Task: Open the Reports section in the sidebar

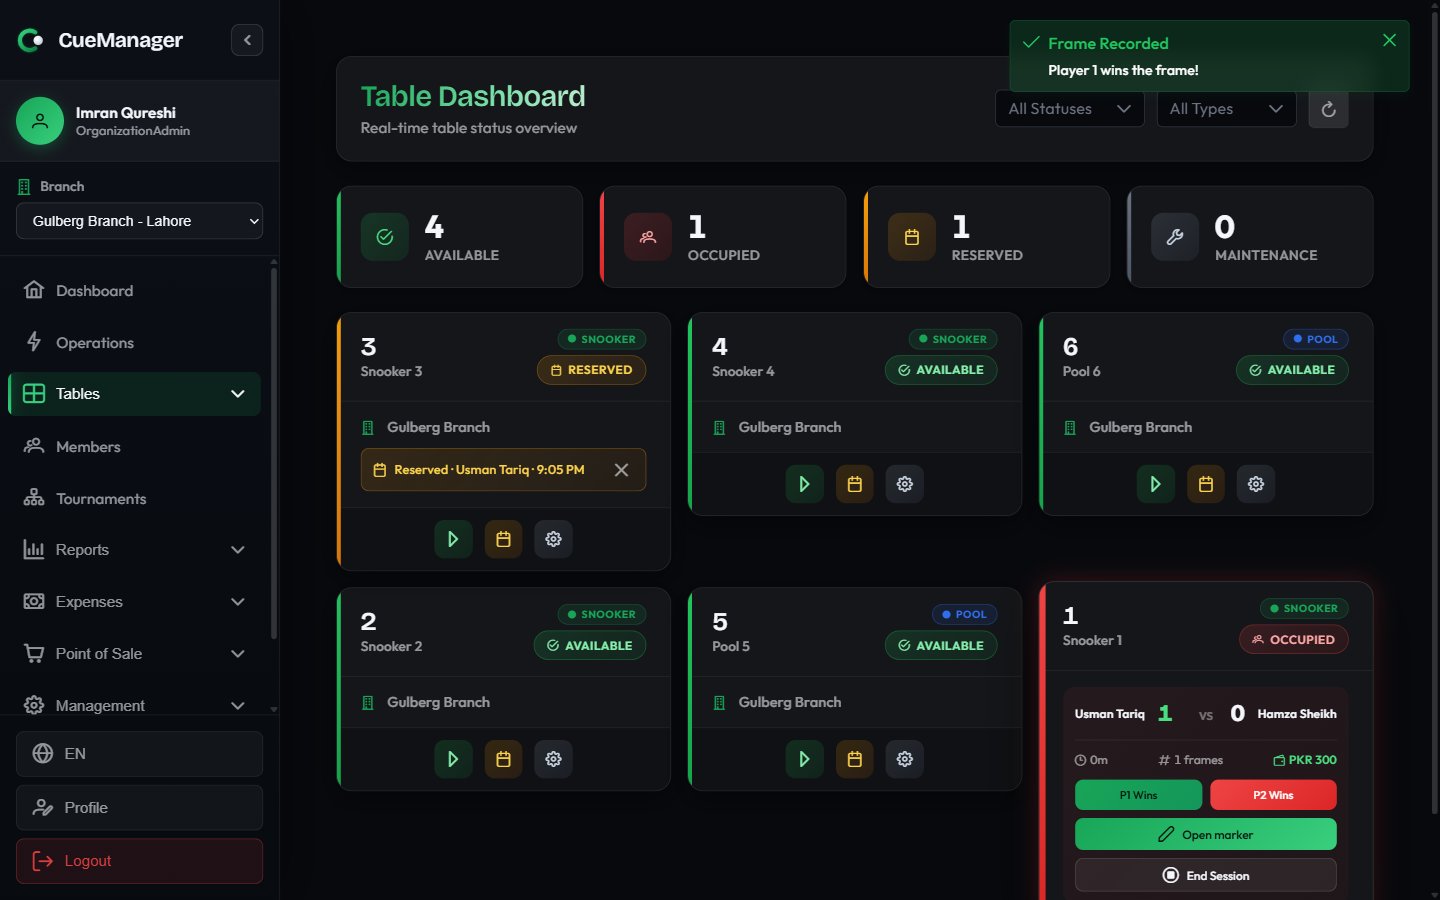Action: click(134, 550)
